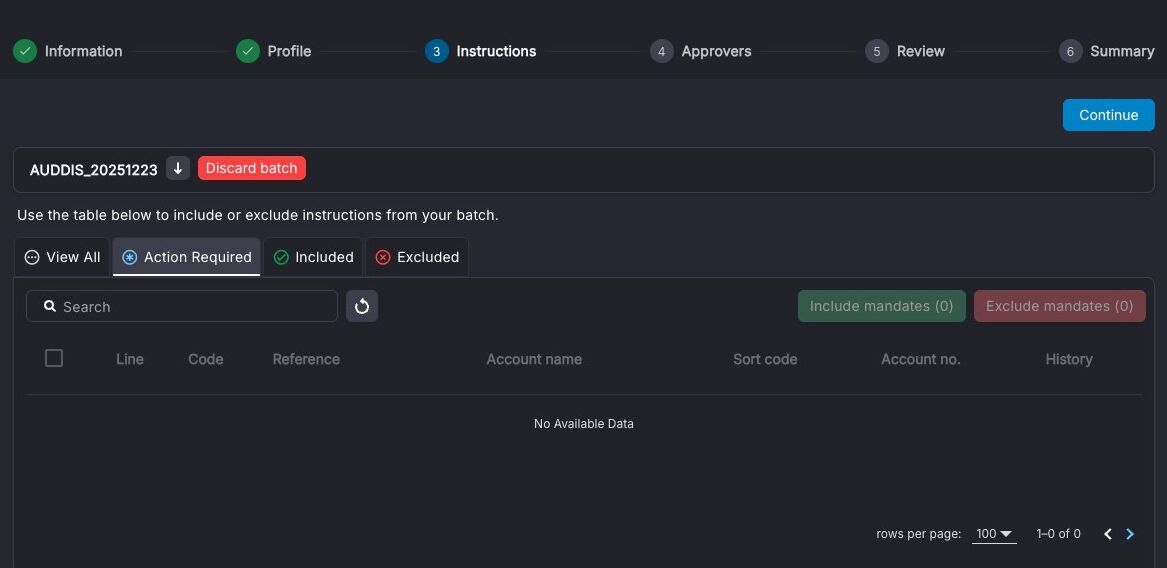Click the No Available Data message
1167x568 pixels.
pos(584,424)
